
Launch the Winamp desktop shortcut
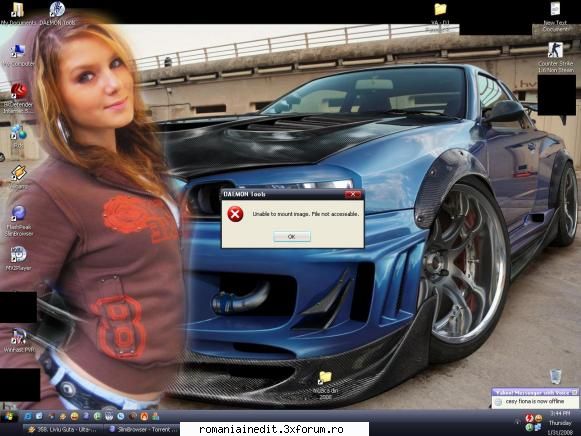[x=18, y=177]
